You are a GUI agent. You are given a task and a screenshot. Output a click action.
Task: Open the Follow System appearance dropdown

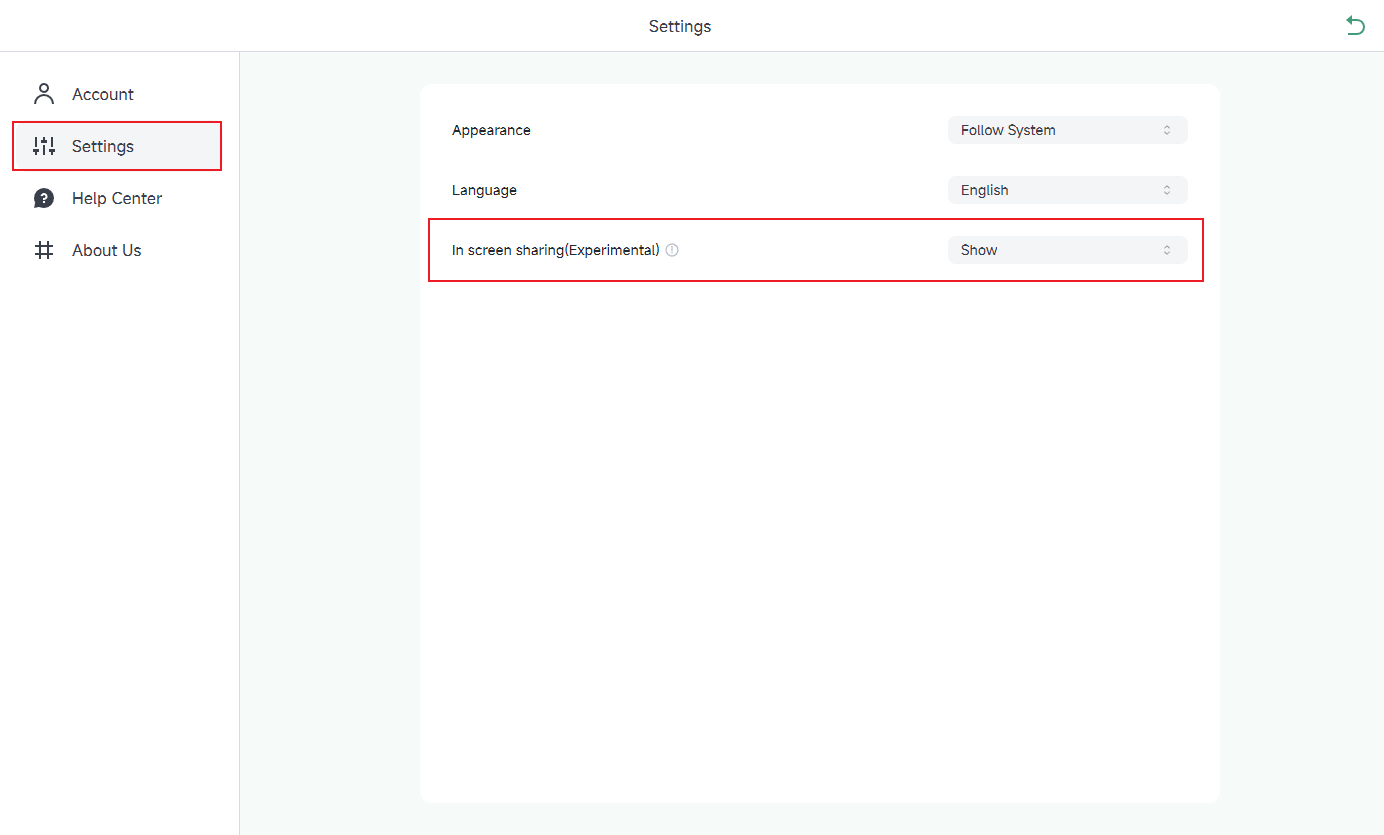(x=1067, y=129)
